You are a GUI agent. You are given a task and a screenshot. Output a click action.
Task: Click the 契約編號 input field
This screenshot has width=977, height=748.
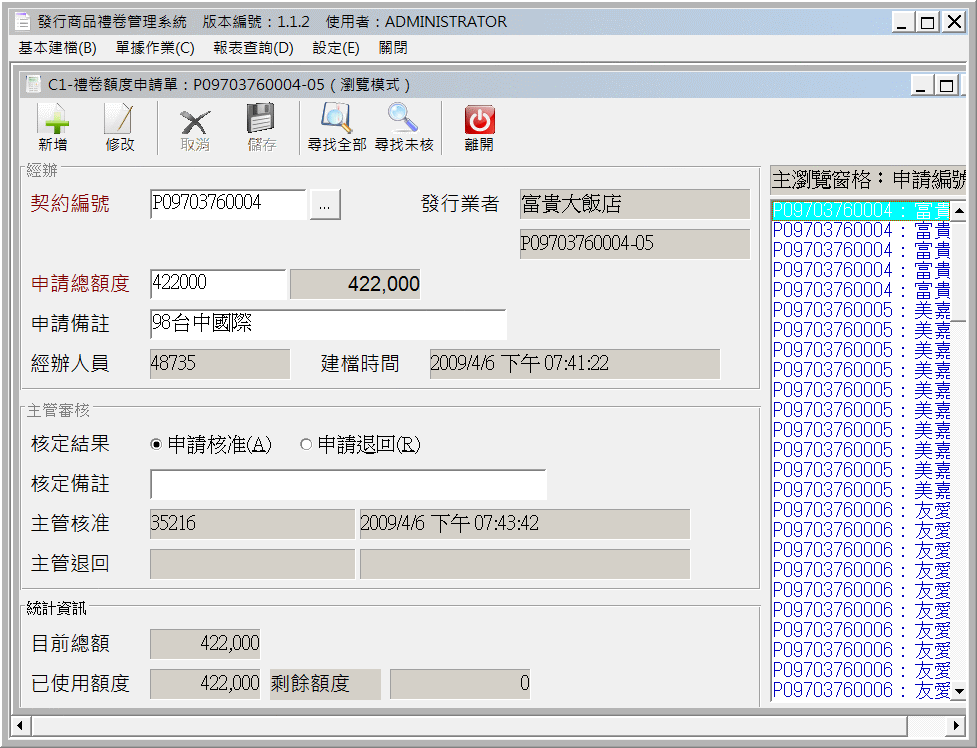pyautogui.click(x=229, y=204)
